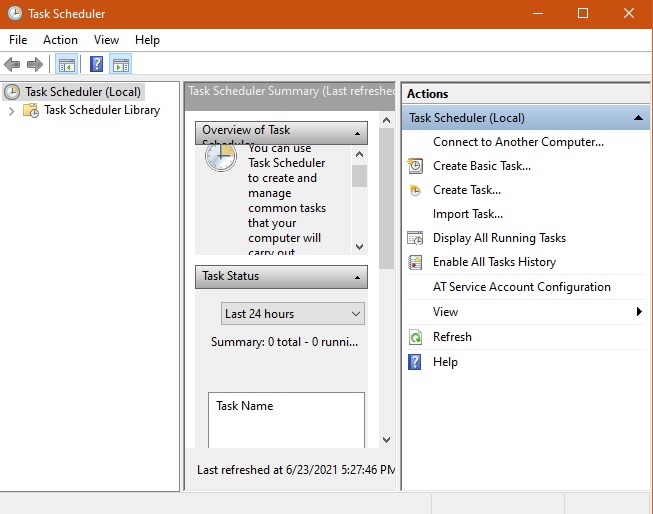Toggle the Show/Hide Console Tree toolbar icon
The height and width of the screenshot is (514, 653).
pyautogui.click(x=67, y=65)
